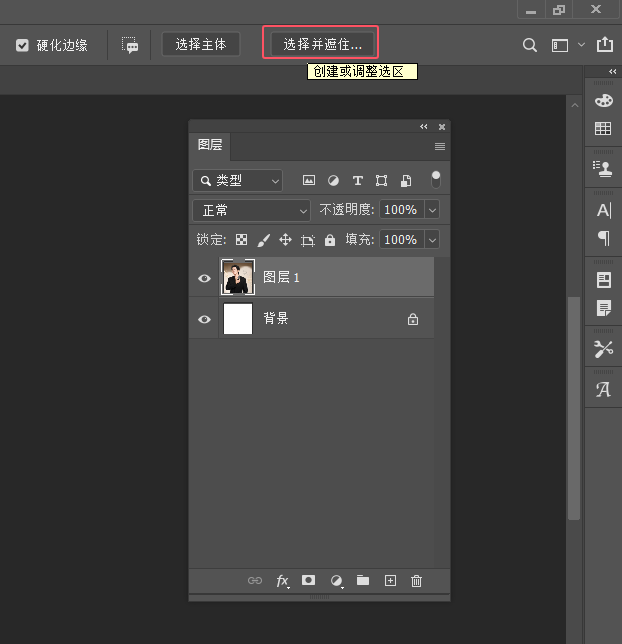Viewport: 622px width, 644px height.
Task: Expand the workspace switcher dropdown arrow
Action: click(x=581, y=44)
